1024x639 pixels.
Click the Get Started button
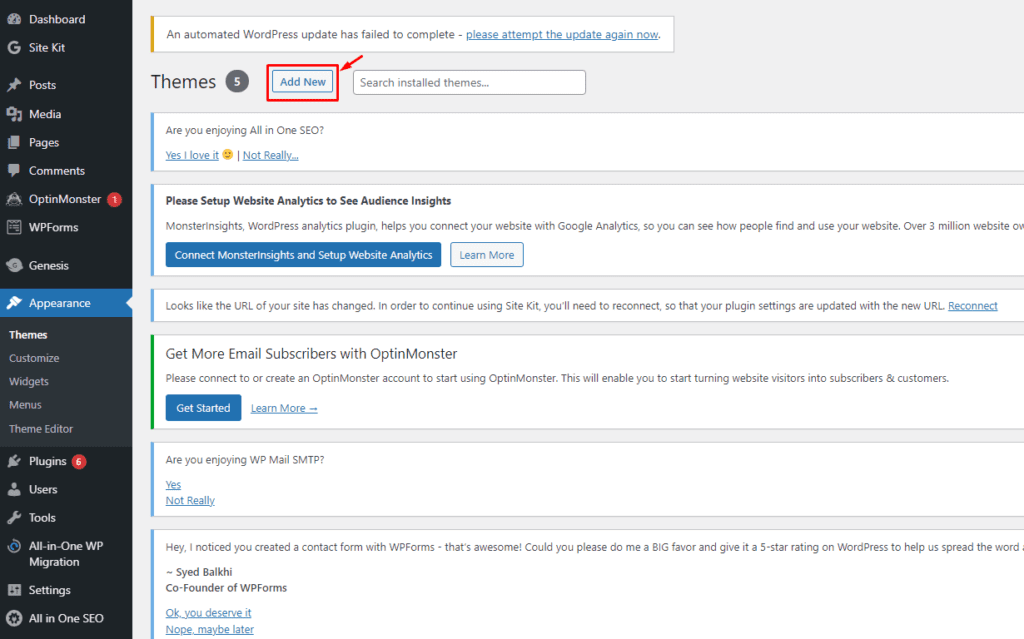[203, 408]
